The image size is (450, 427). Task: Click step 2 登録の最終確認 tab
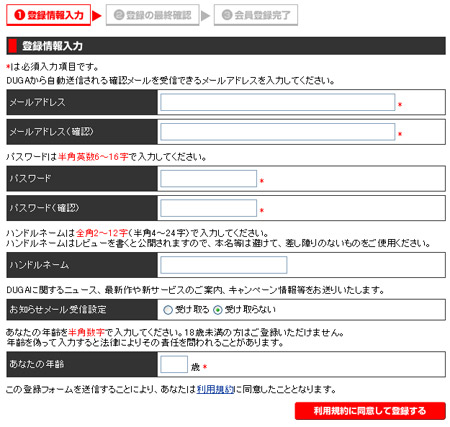coord(153,15)
